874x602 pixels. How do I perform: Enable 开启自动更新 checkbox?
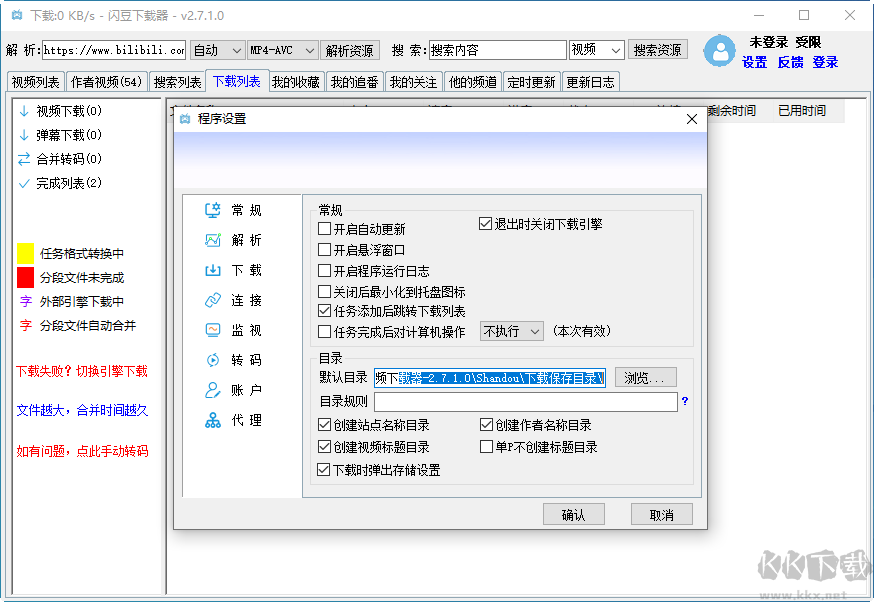tap(324, 229)
